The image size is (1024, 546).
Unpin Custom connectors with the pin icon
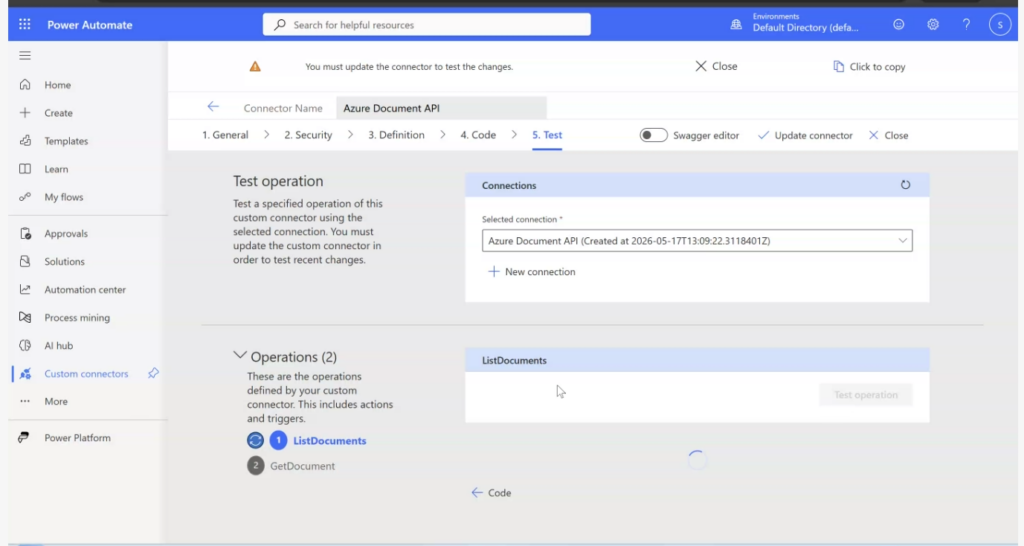153,374
